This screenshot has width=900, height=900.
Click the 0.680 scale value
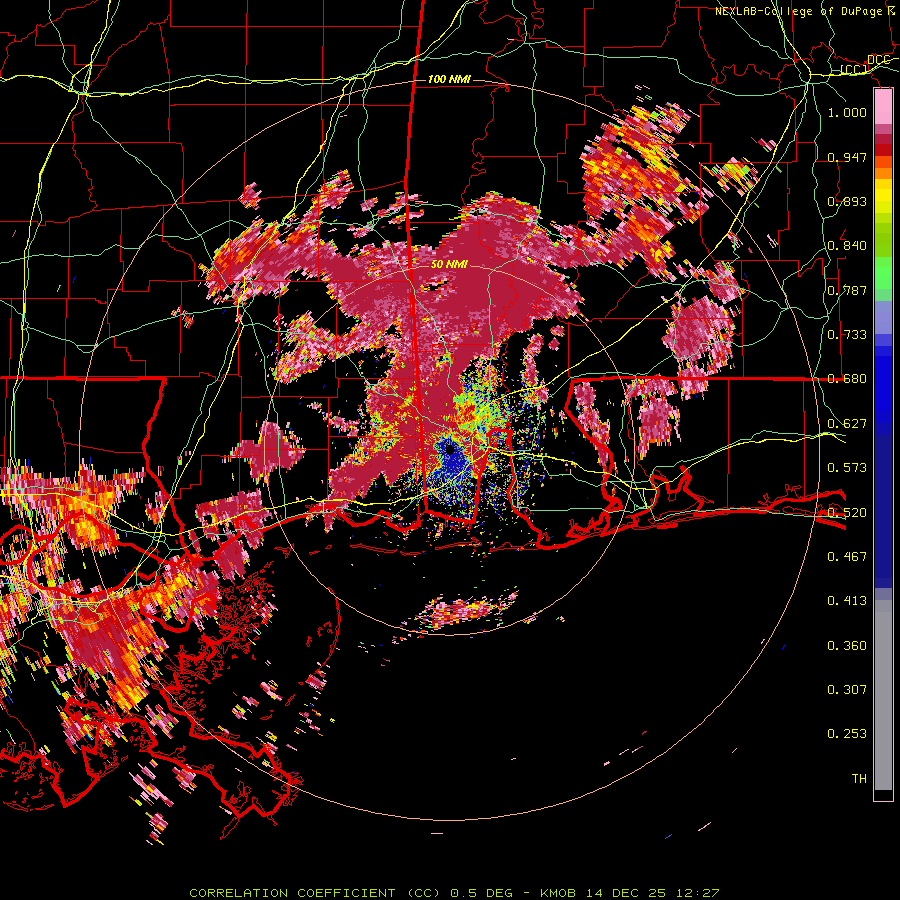[x=847, y=379]
